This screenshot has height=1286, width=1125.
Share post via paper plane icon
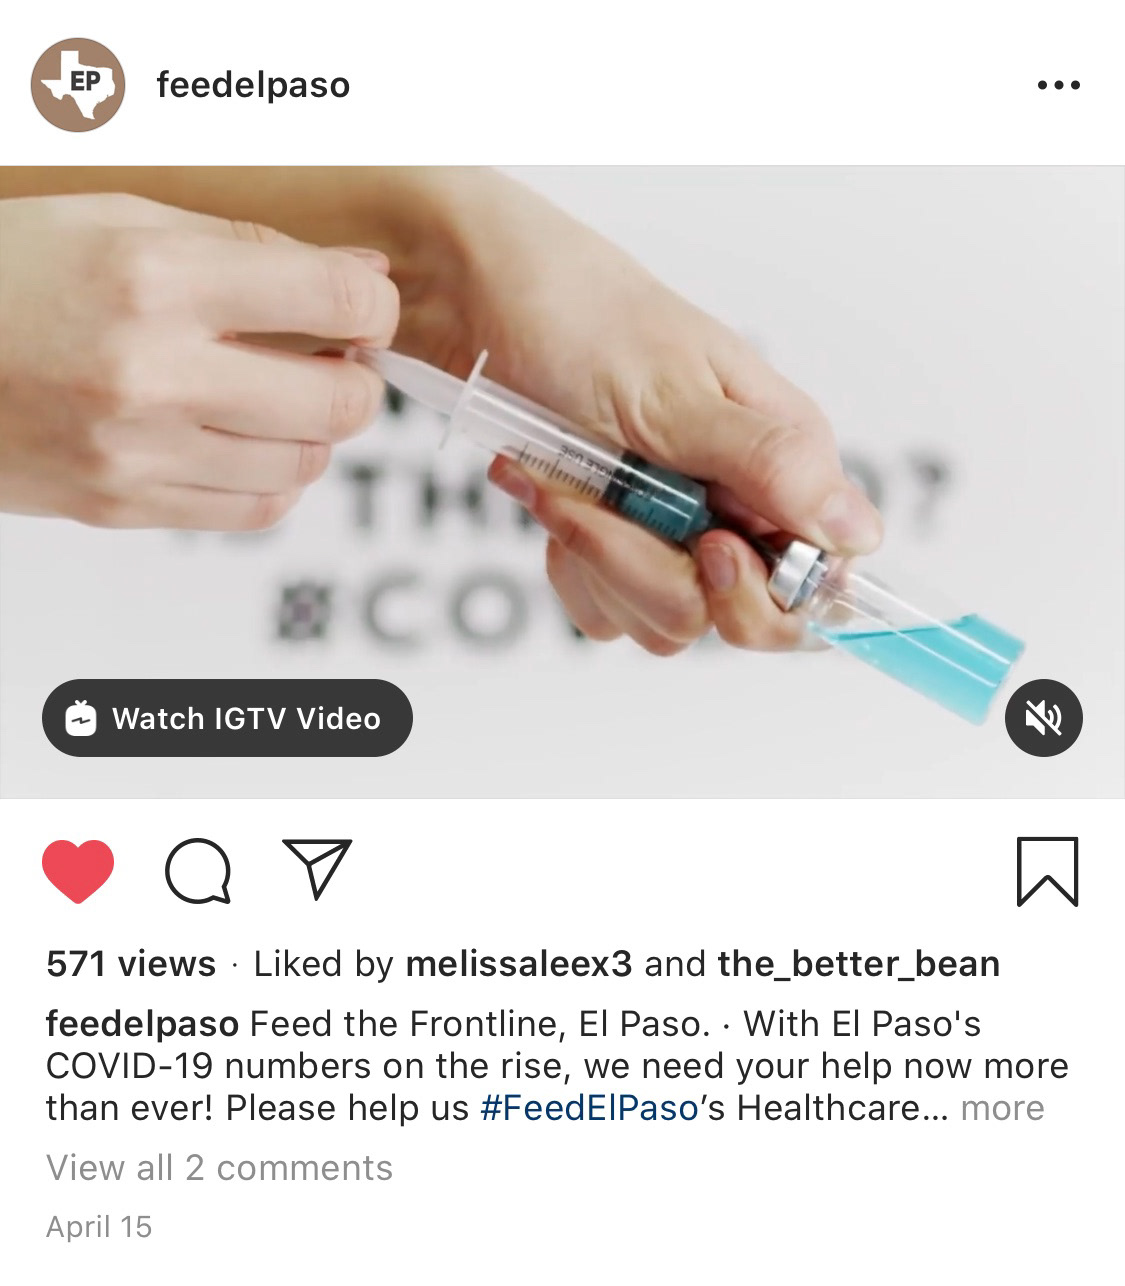(x=318, y=868)
